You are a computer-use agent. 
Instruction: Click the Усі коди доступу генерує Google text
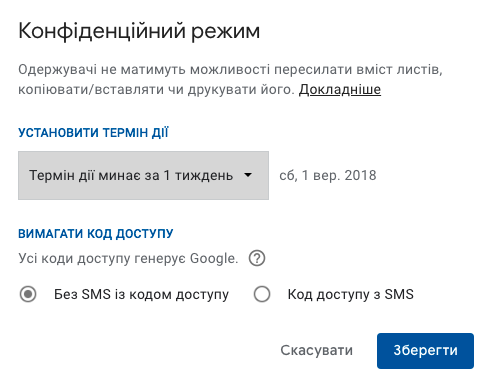pyautogui.click(x=128, y=259)
